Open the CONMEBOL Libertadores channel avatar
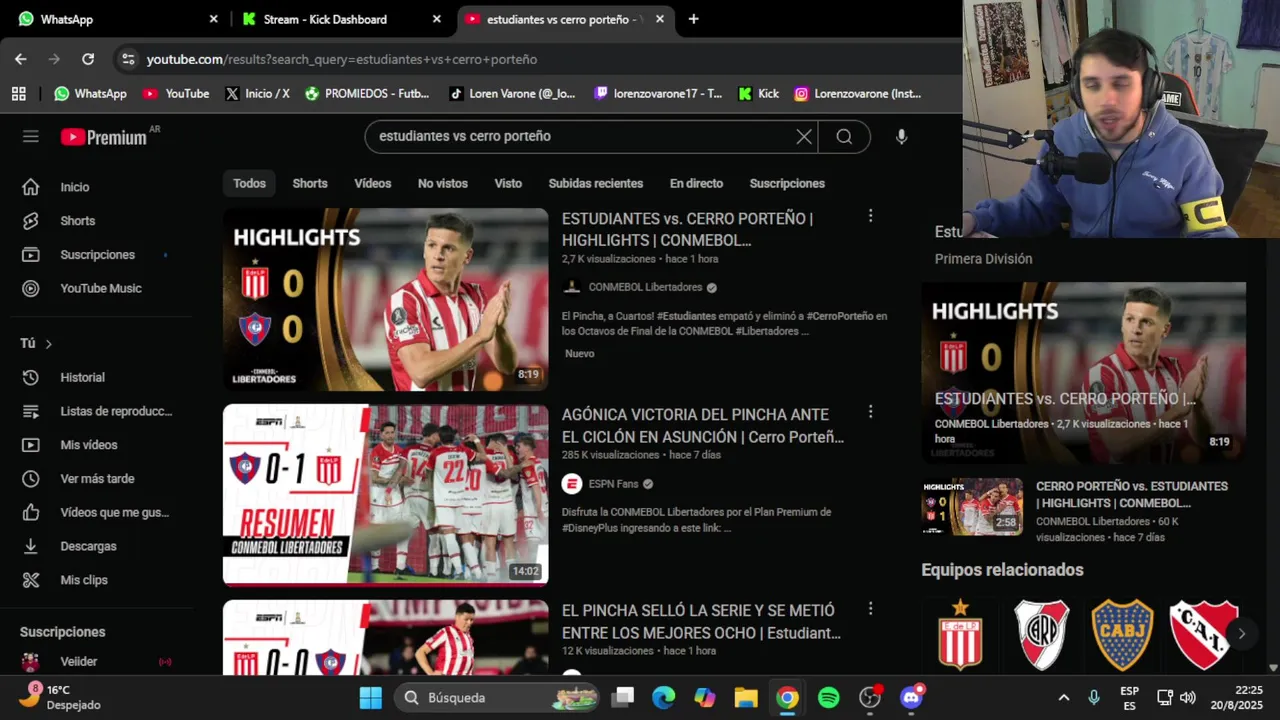The image size is (1280, 720). click(572, 287)
